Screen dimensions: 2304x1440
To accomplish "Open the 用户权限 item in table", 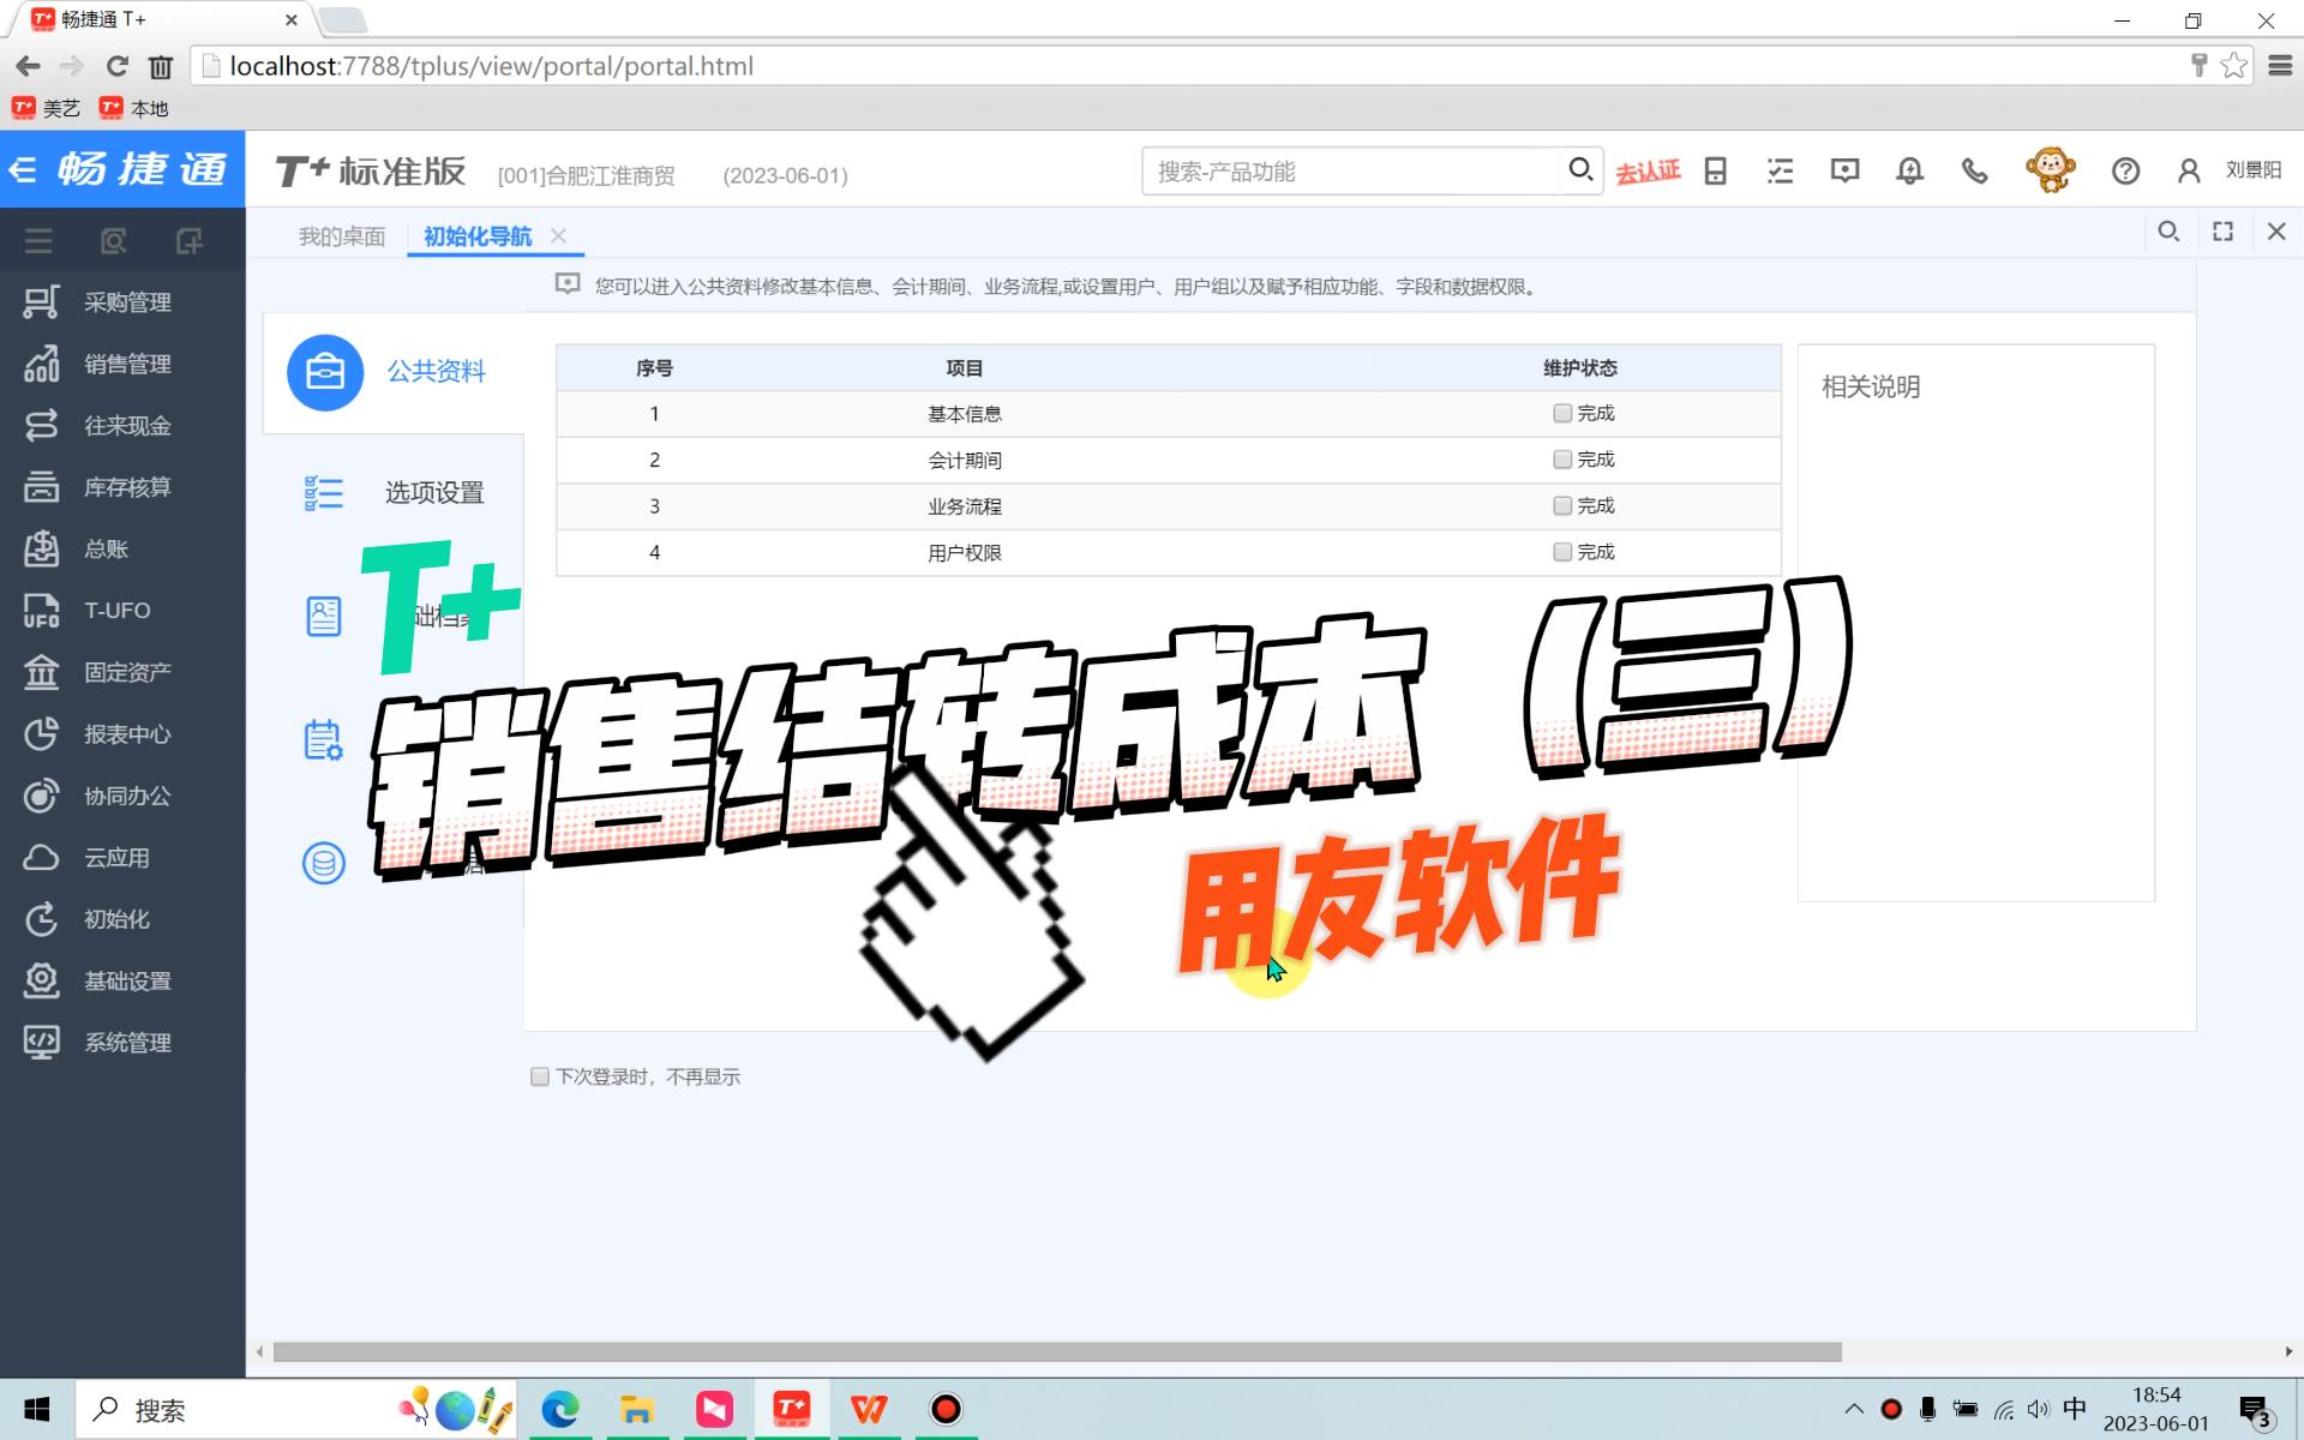I will 964,552.
